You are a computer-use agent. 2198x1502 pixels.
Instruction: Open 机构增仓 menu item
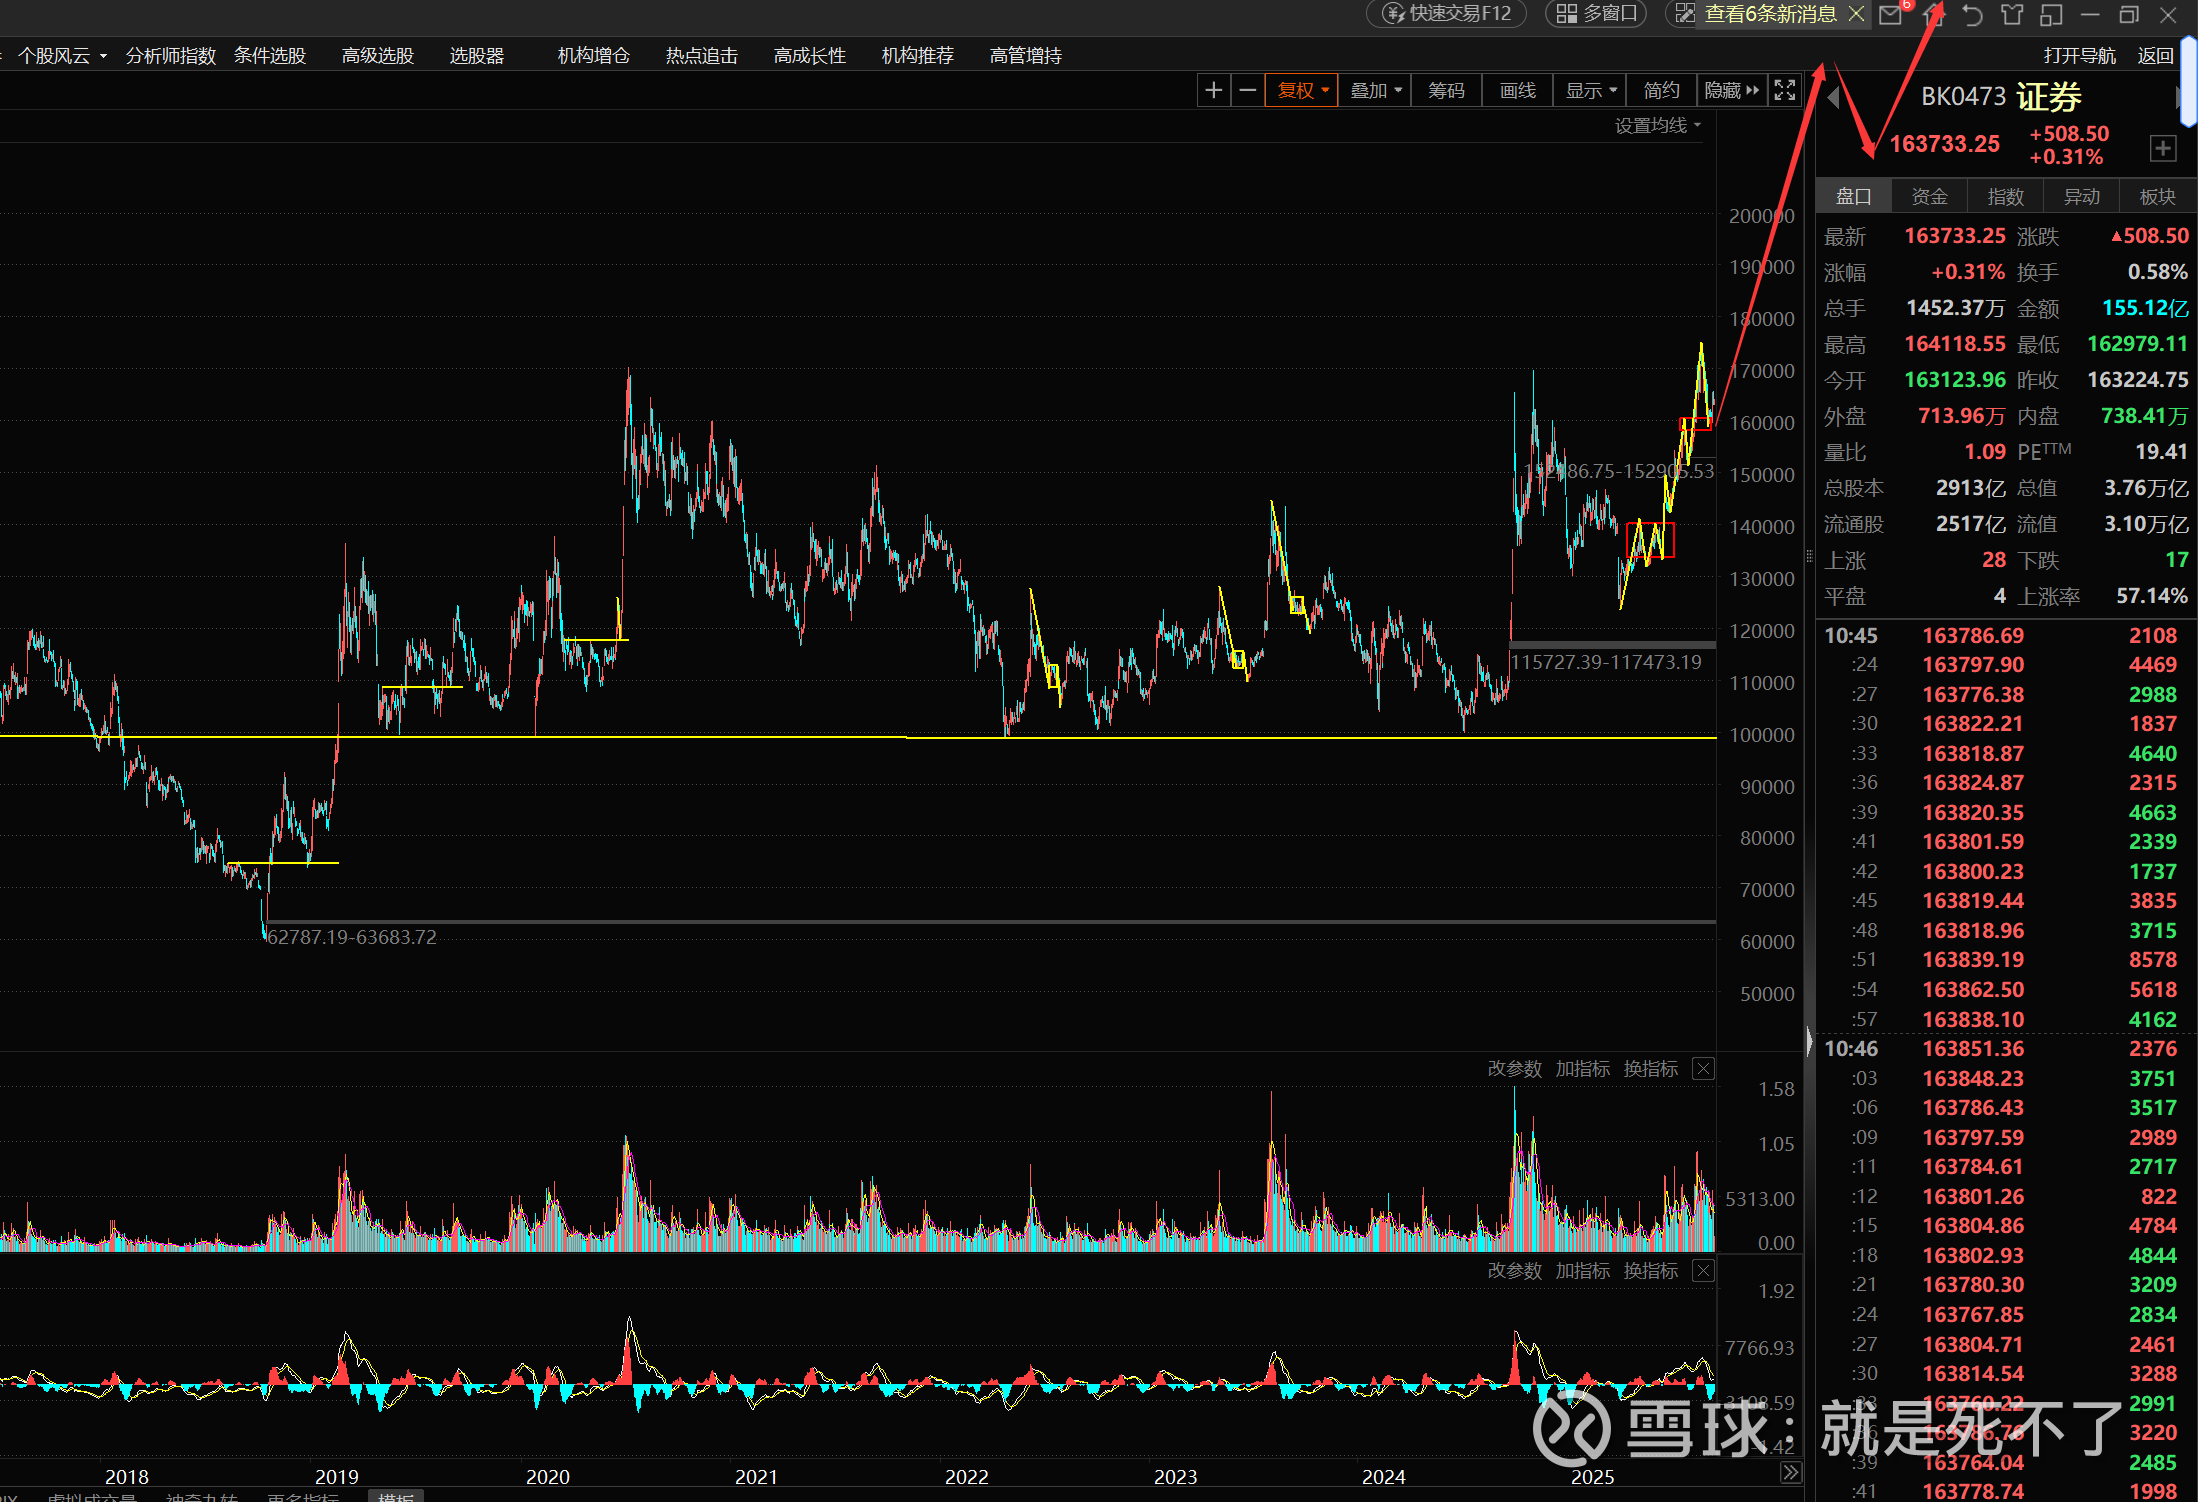click(x=593, y=56)
